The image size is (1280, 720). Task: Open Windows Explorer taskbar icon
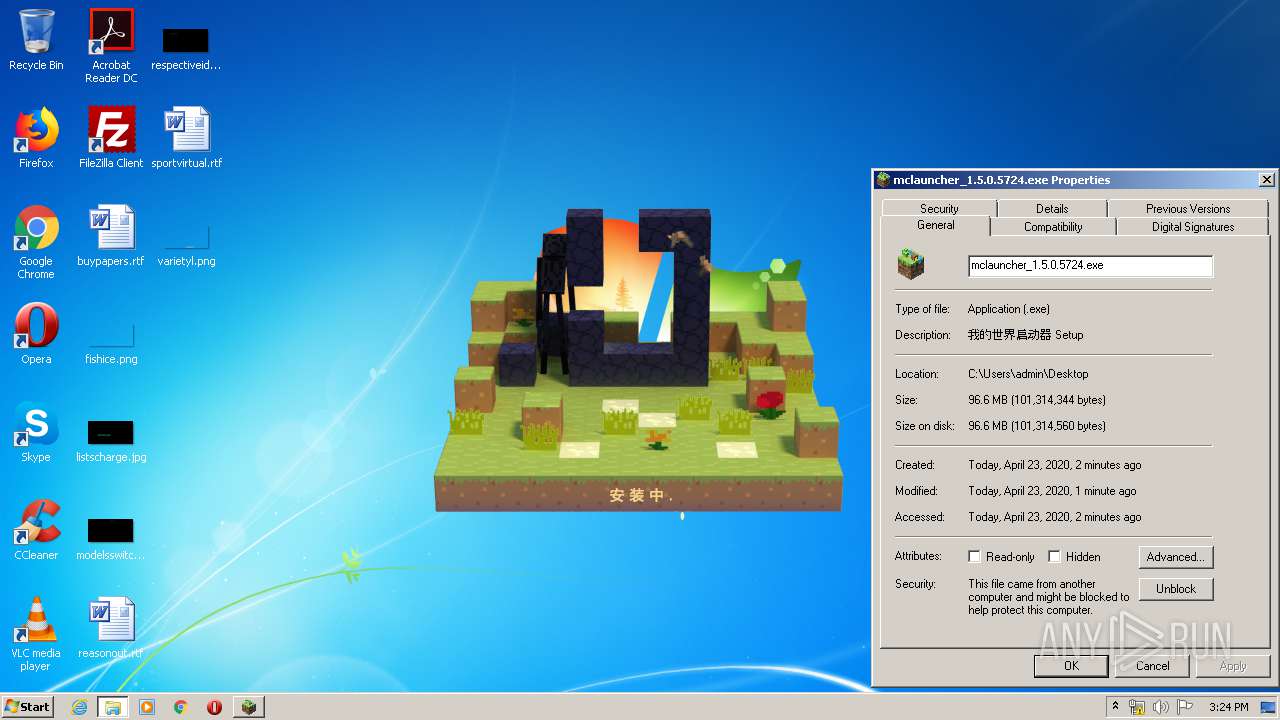click(x=113, y=707)
